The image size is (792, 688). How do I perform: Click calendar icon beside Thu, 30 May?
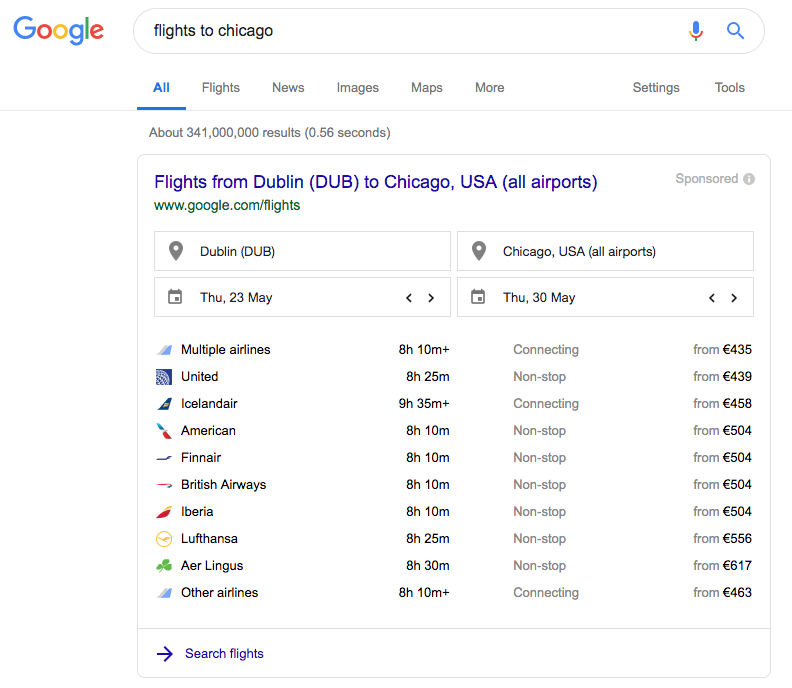click(478, 297)
